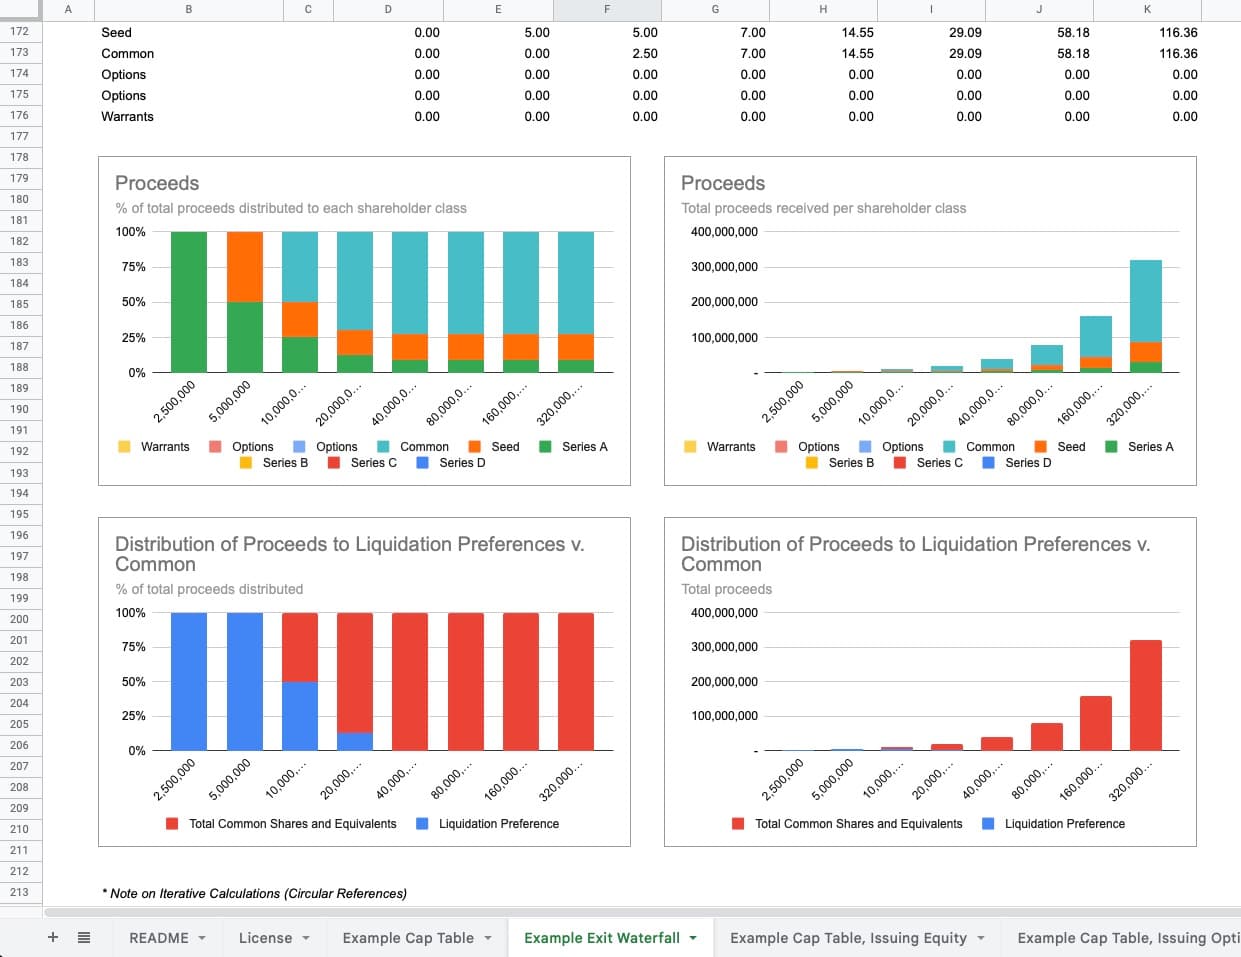Viewport: 1241px width, 957px height.
Task: Select the Series B yellow legend icon, left chart
Action: coord(246,463)
